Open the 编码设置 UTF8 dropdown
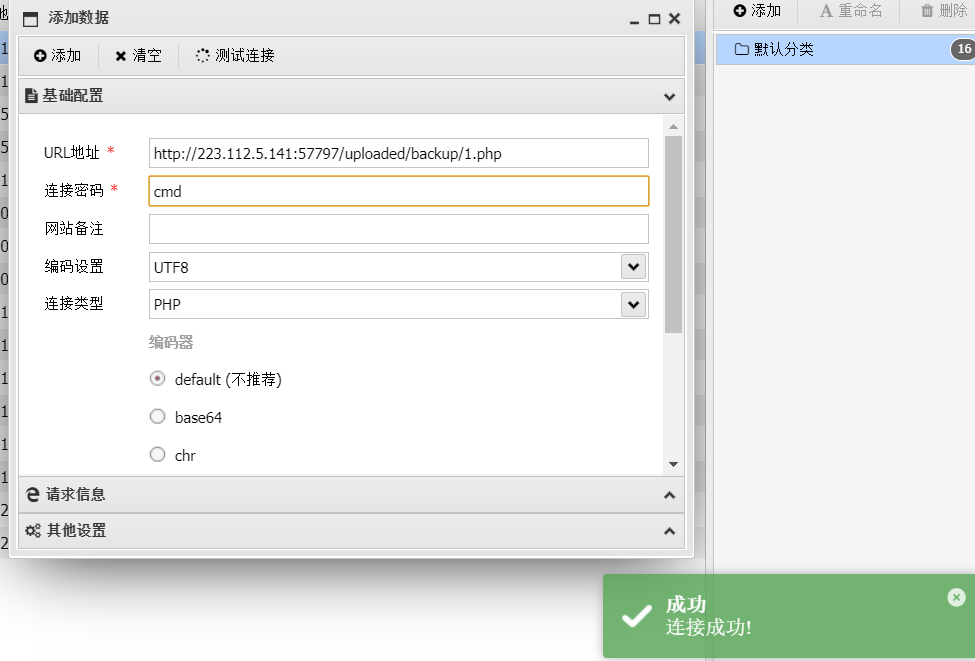This screenshot has height=661, width=975. (632, 267)
